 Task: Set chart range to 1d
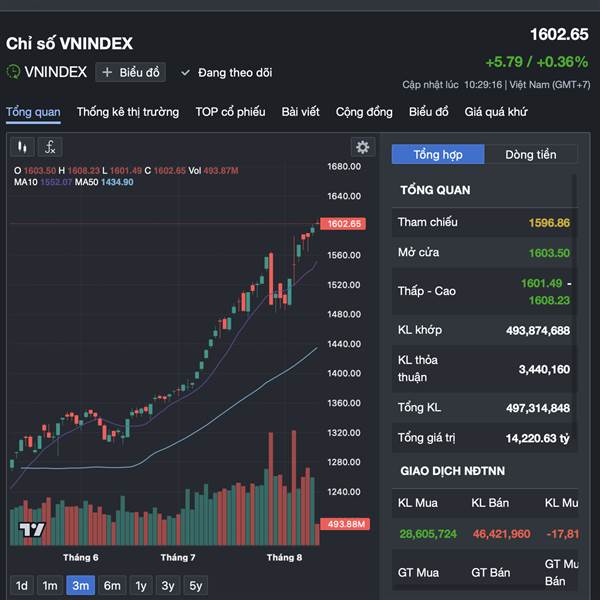click(x=22, y=585)
